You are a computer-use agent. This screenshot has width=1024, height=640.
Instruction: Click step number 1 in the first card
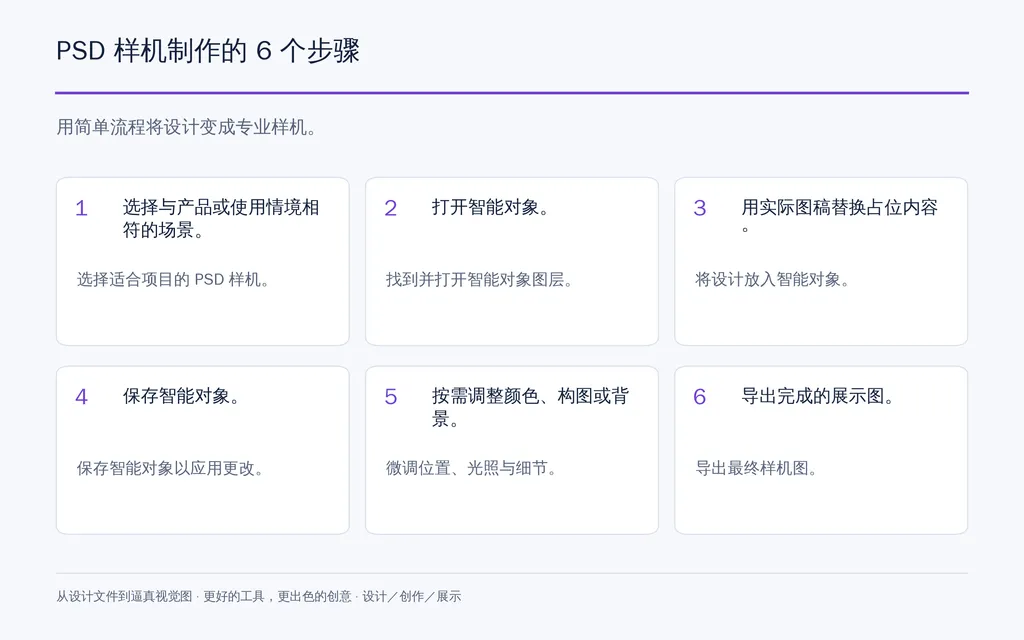[81, 208]
